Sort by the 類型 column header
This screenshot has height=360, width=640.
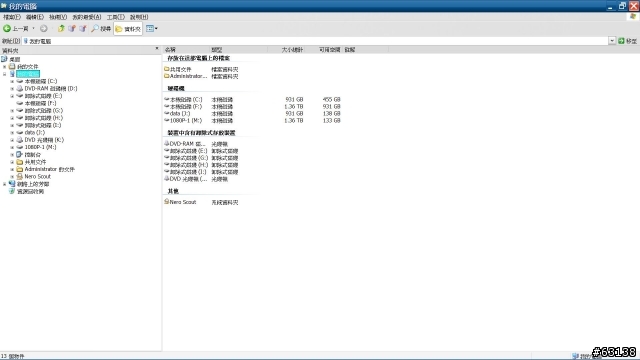click(x=239, y=50)
